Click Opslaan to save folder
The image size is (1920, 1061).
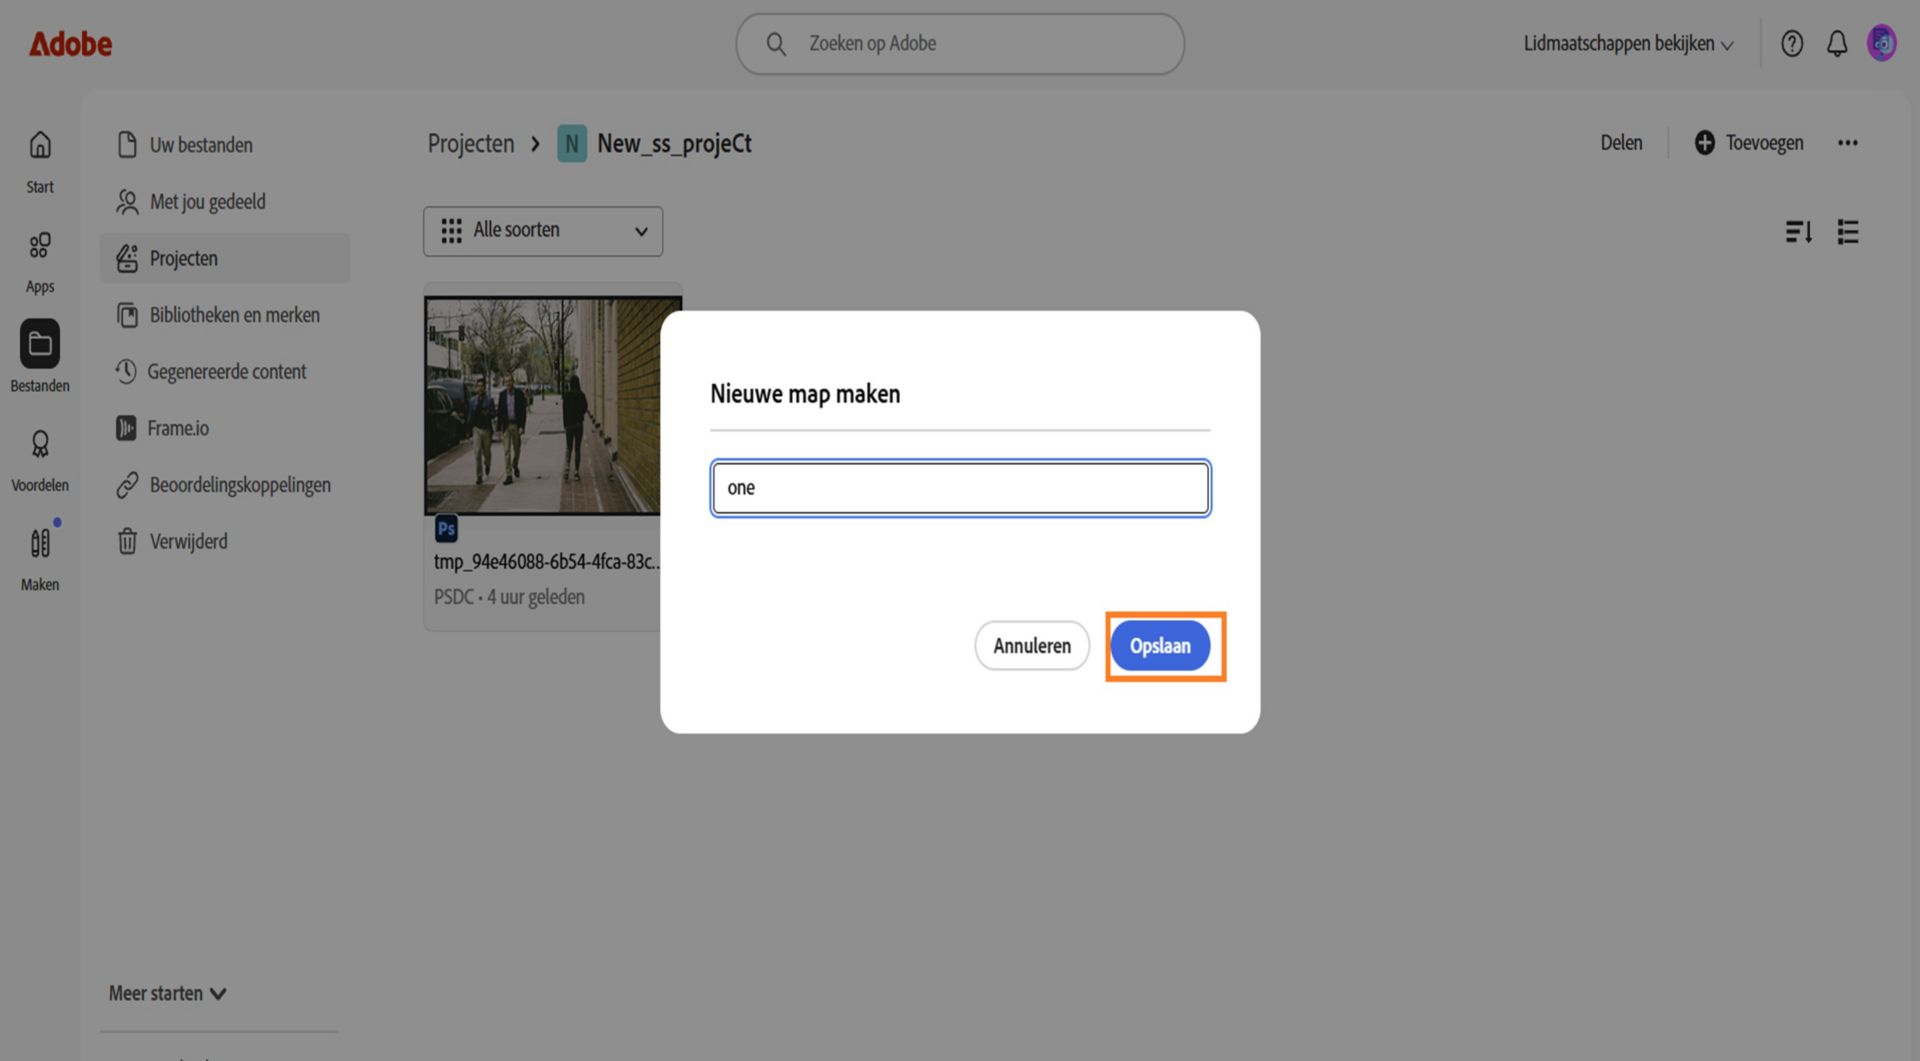pos(1160,646)
